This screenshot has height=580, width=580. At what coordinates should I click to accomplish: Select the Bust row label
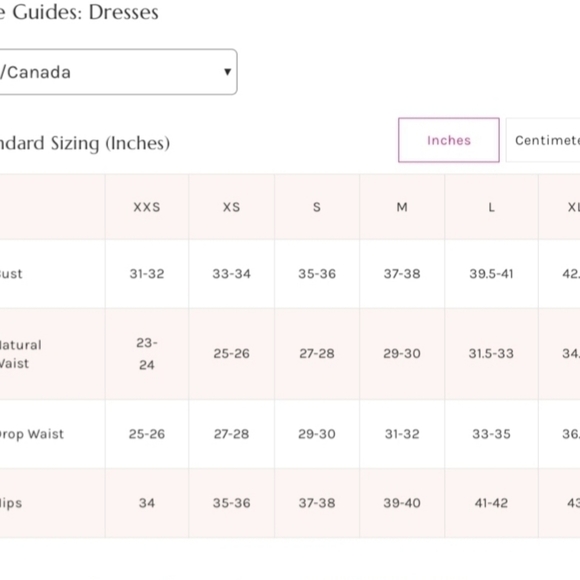pyautogui.click(x=11, y=274)
